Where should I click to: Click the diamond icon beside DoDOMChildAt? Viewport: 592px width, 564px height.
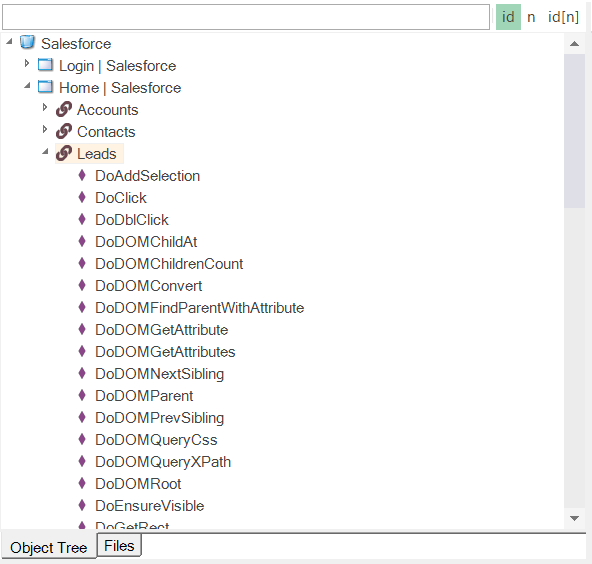82,241
